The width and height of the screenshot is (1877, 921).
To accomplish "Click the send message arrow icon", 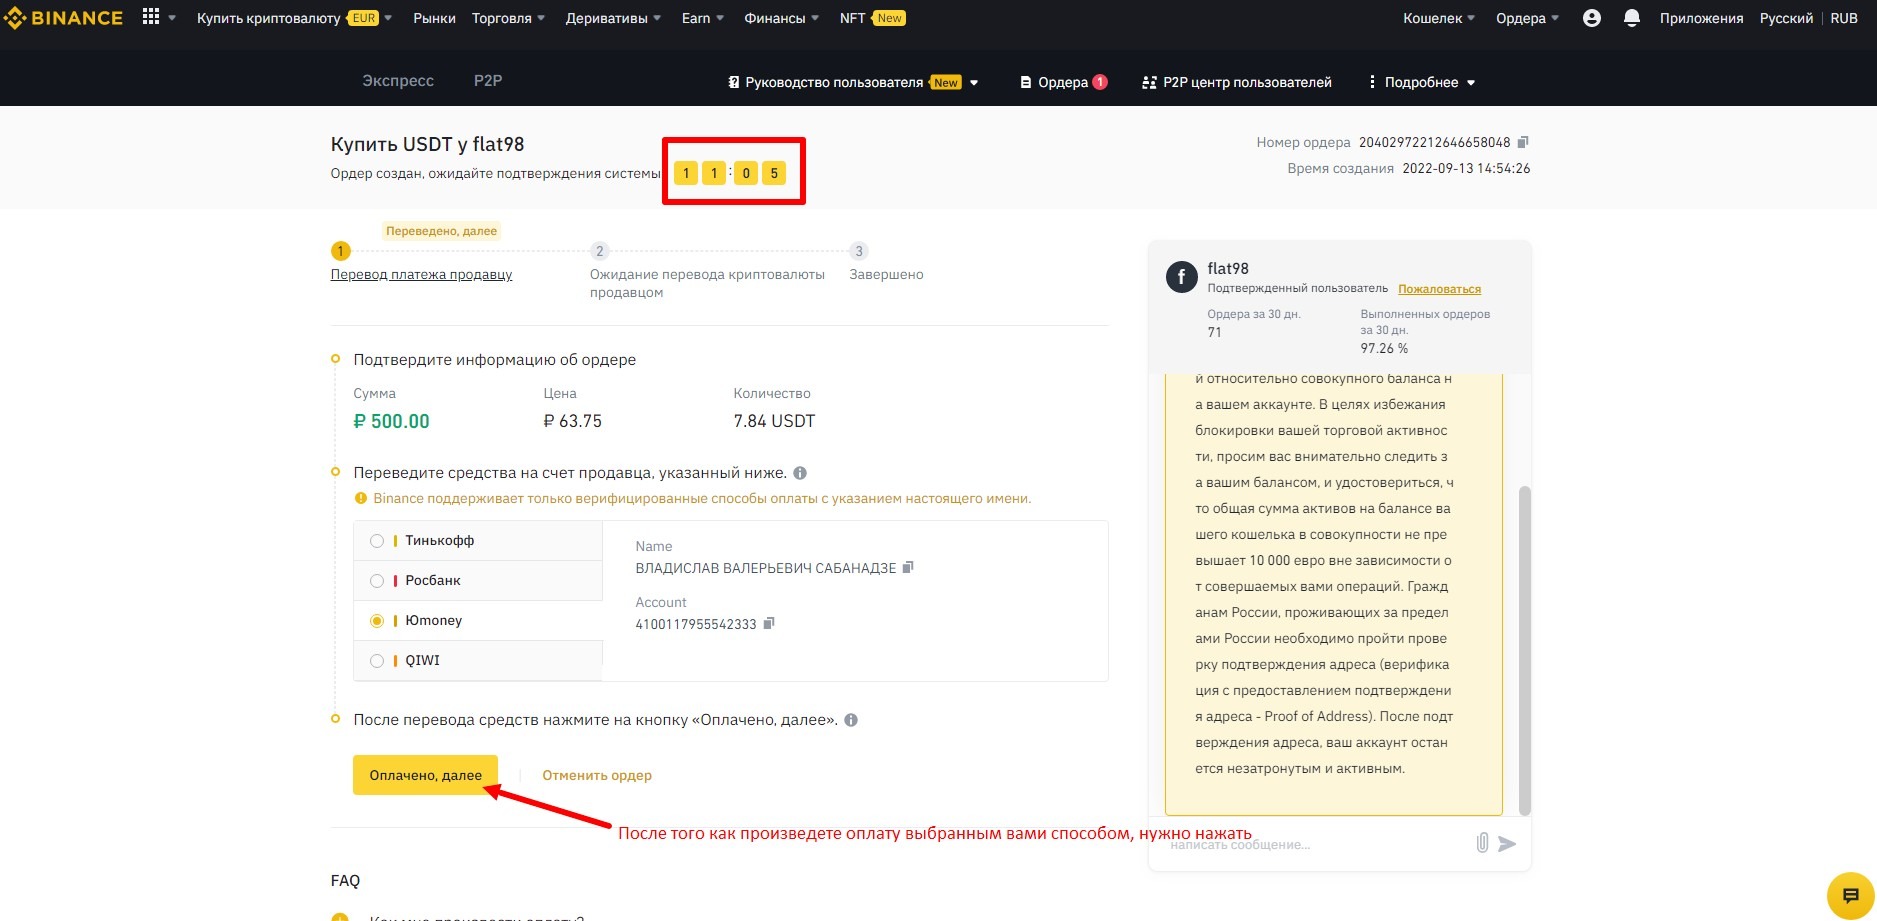I will [x=1507, y=844].
